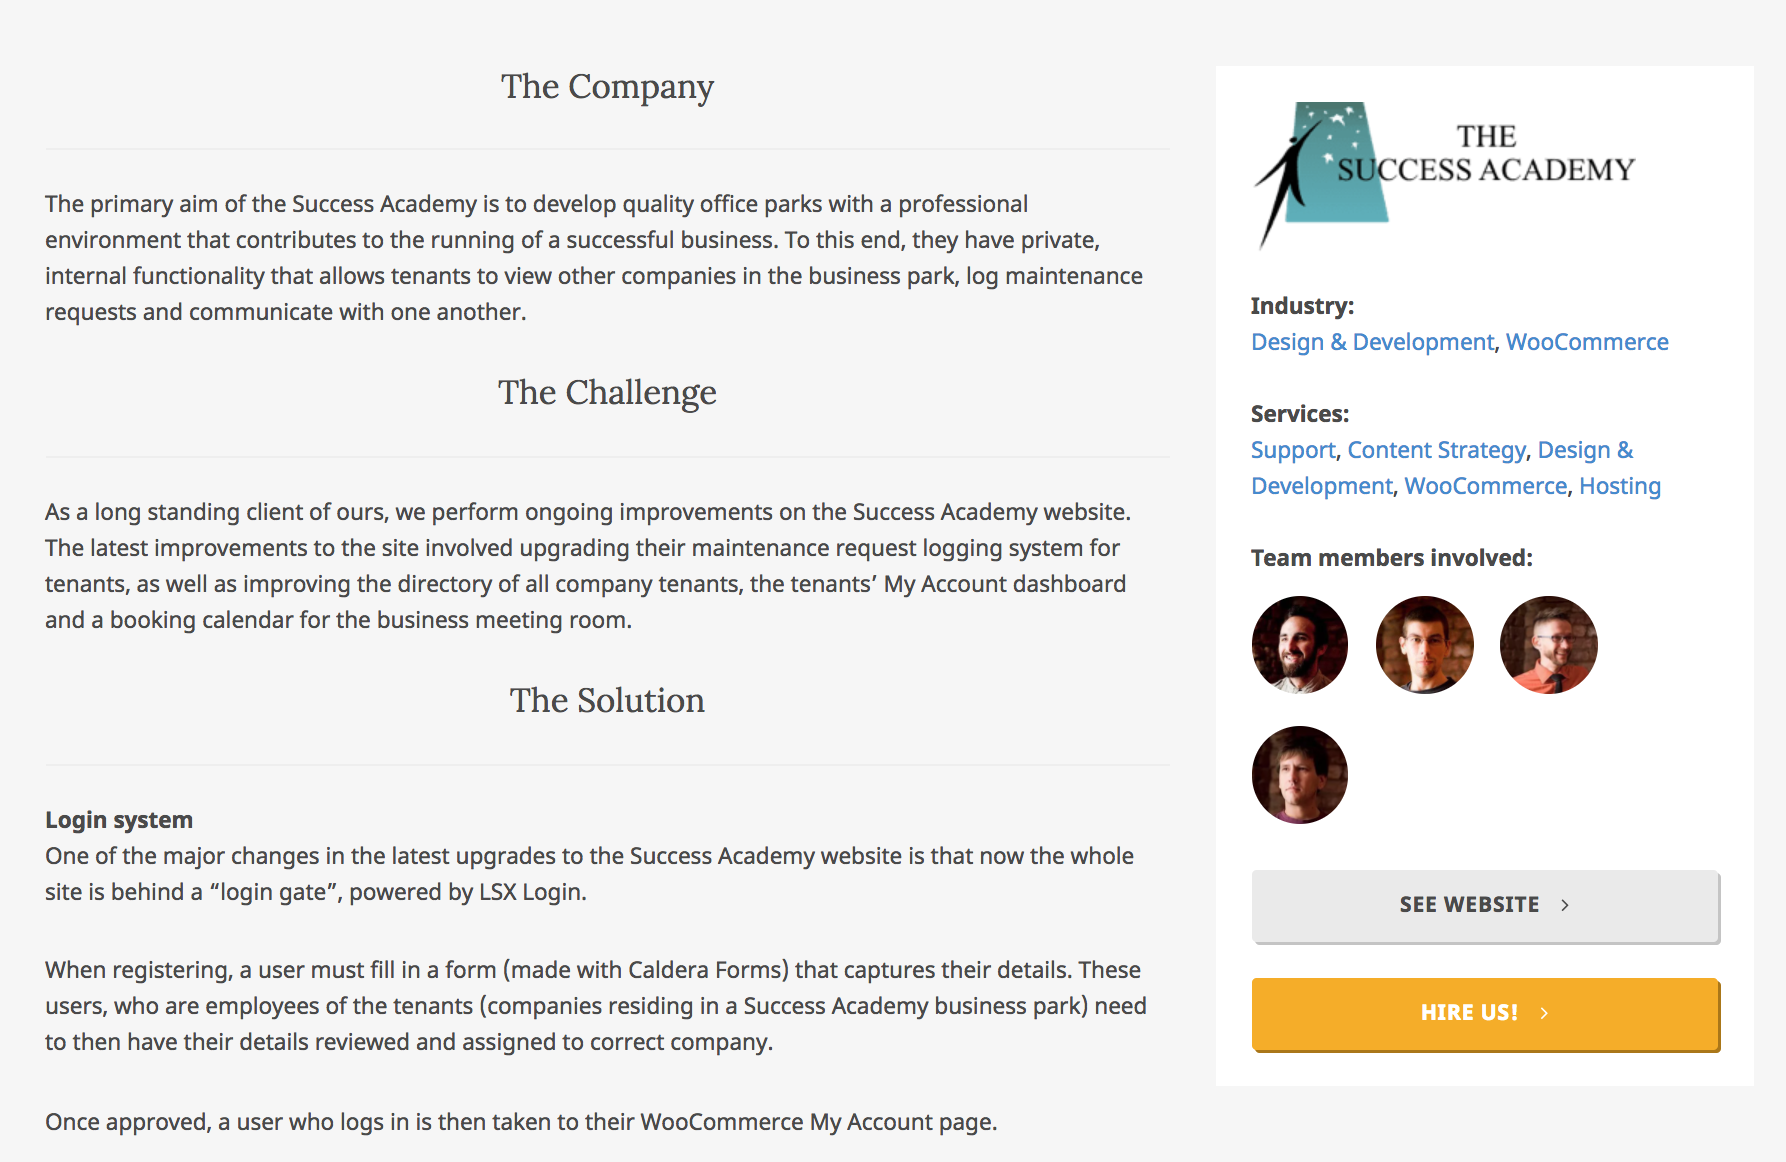Open the WooCommerce industry link
Viewport: 1786px width, 1162px height.
coord(1587,342)
